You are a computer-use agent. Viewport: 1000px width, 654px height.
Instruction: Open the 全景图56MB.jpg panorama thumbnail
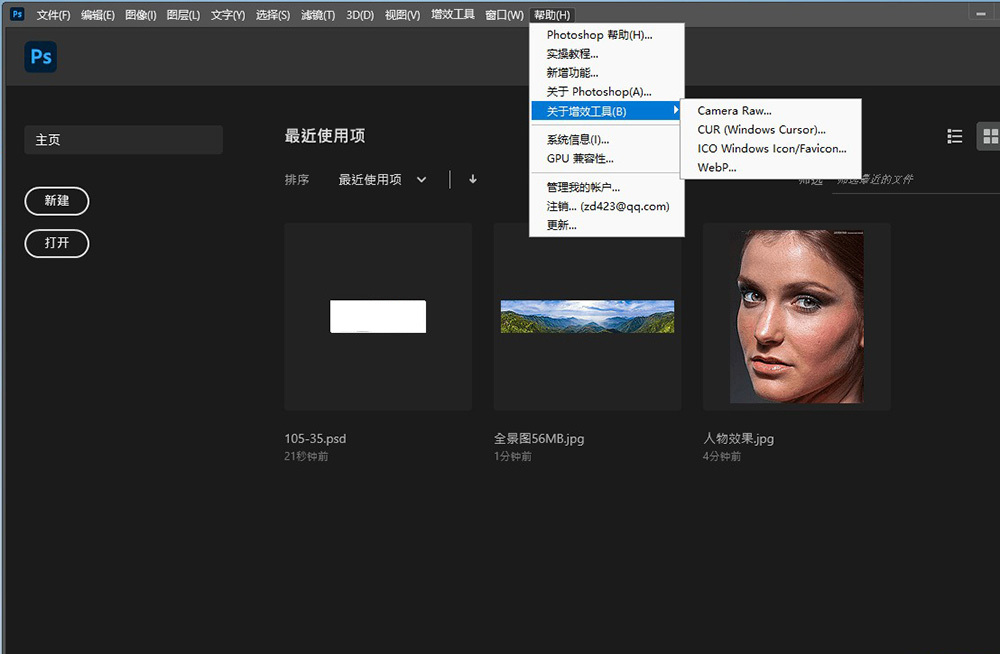point(587,316)
